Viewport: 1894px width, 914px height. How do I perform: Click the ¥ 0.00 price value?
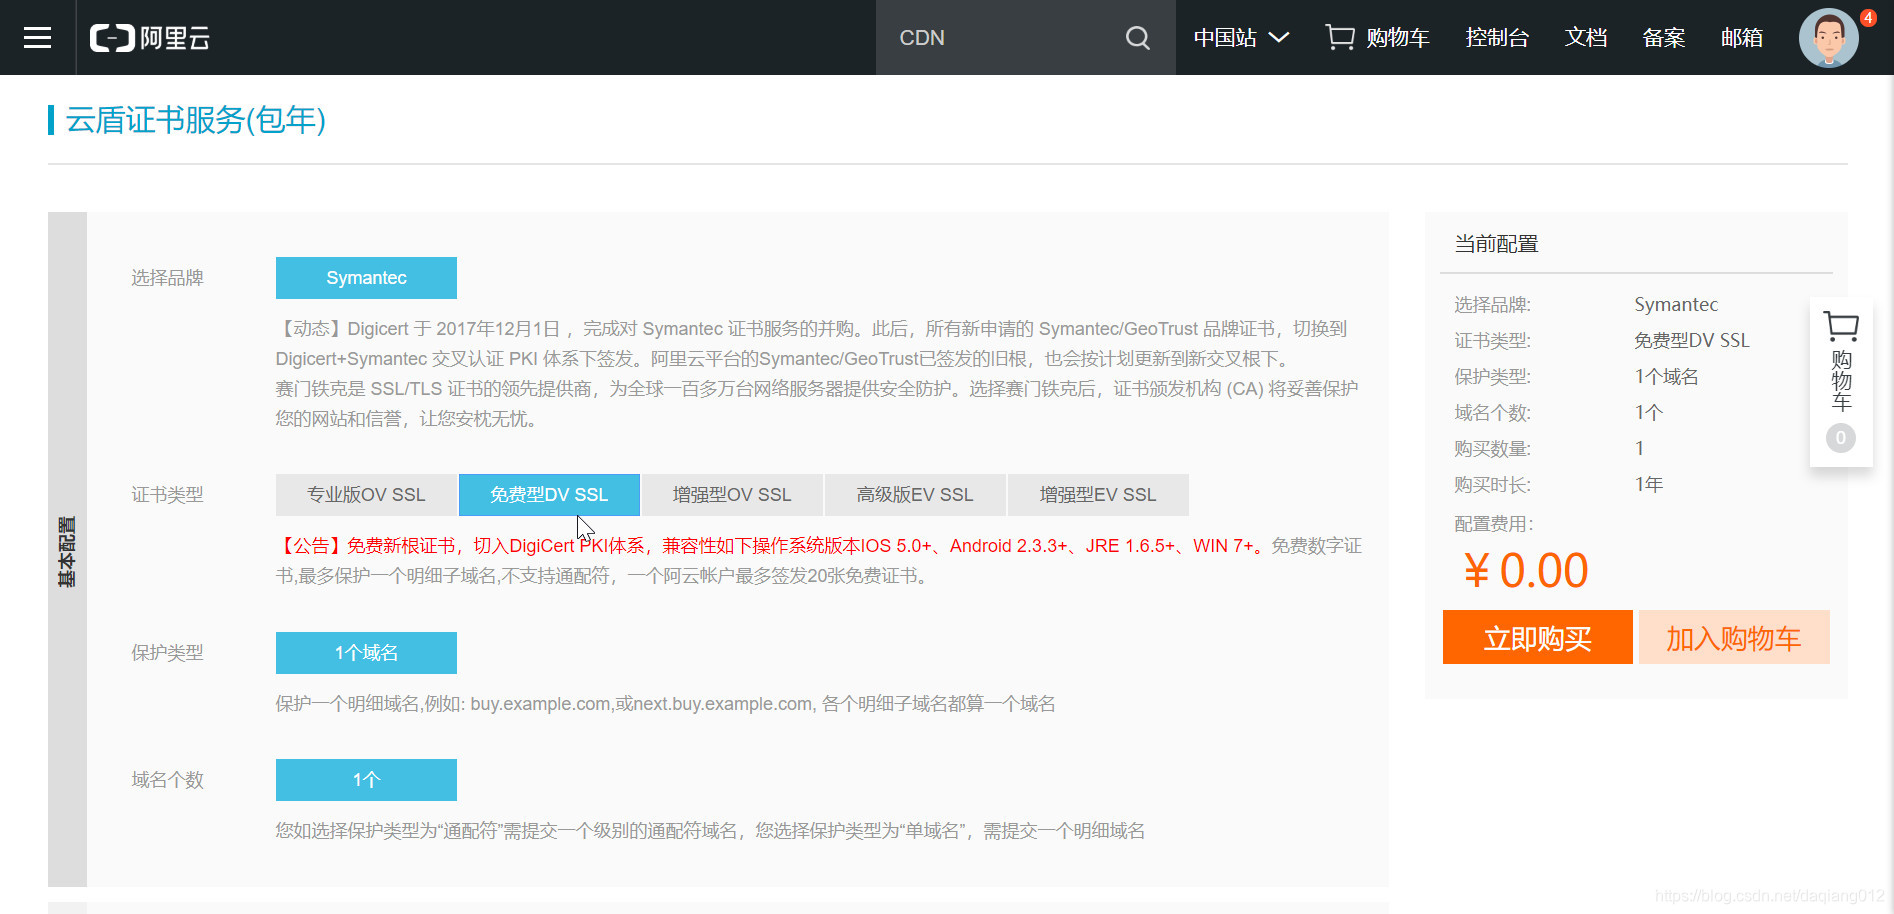(x=1526, y=571)
